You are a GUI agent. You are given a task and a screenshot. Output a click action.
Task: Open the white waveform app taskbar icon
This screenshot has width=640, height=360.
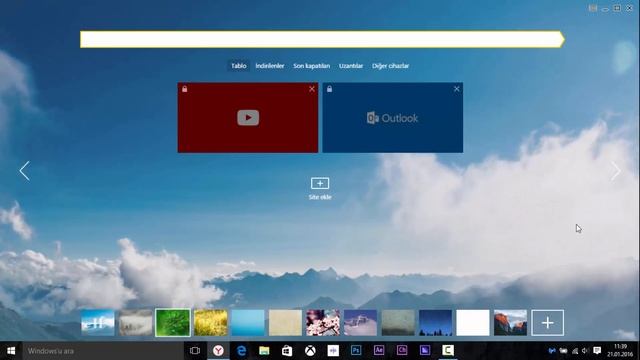333,351
